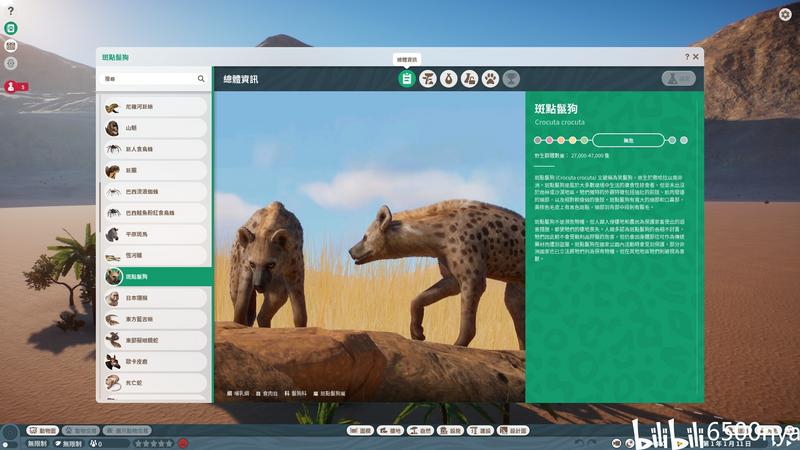The image size is (800, 450).
Task: Click the red alert circle in status bar
Action: coord(183,443)
